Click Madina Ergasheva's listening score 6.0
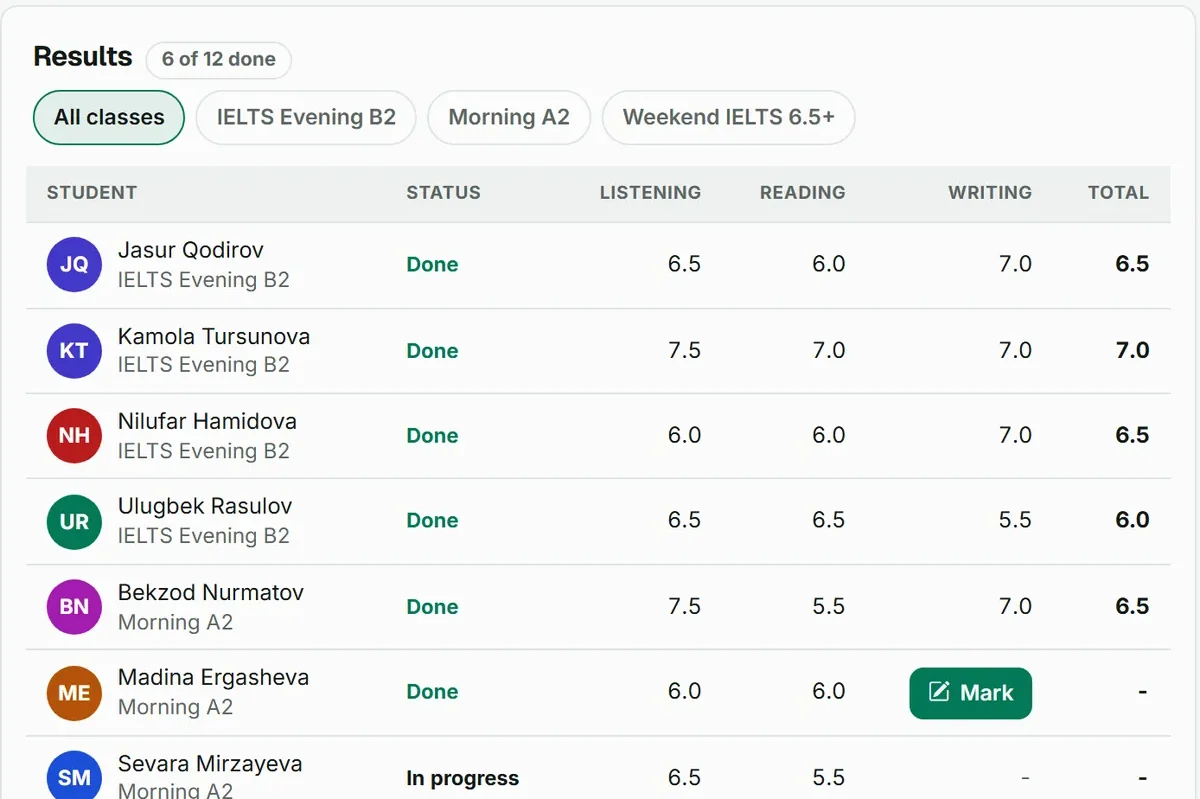 (x=684, y=692)
